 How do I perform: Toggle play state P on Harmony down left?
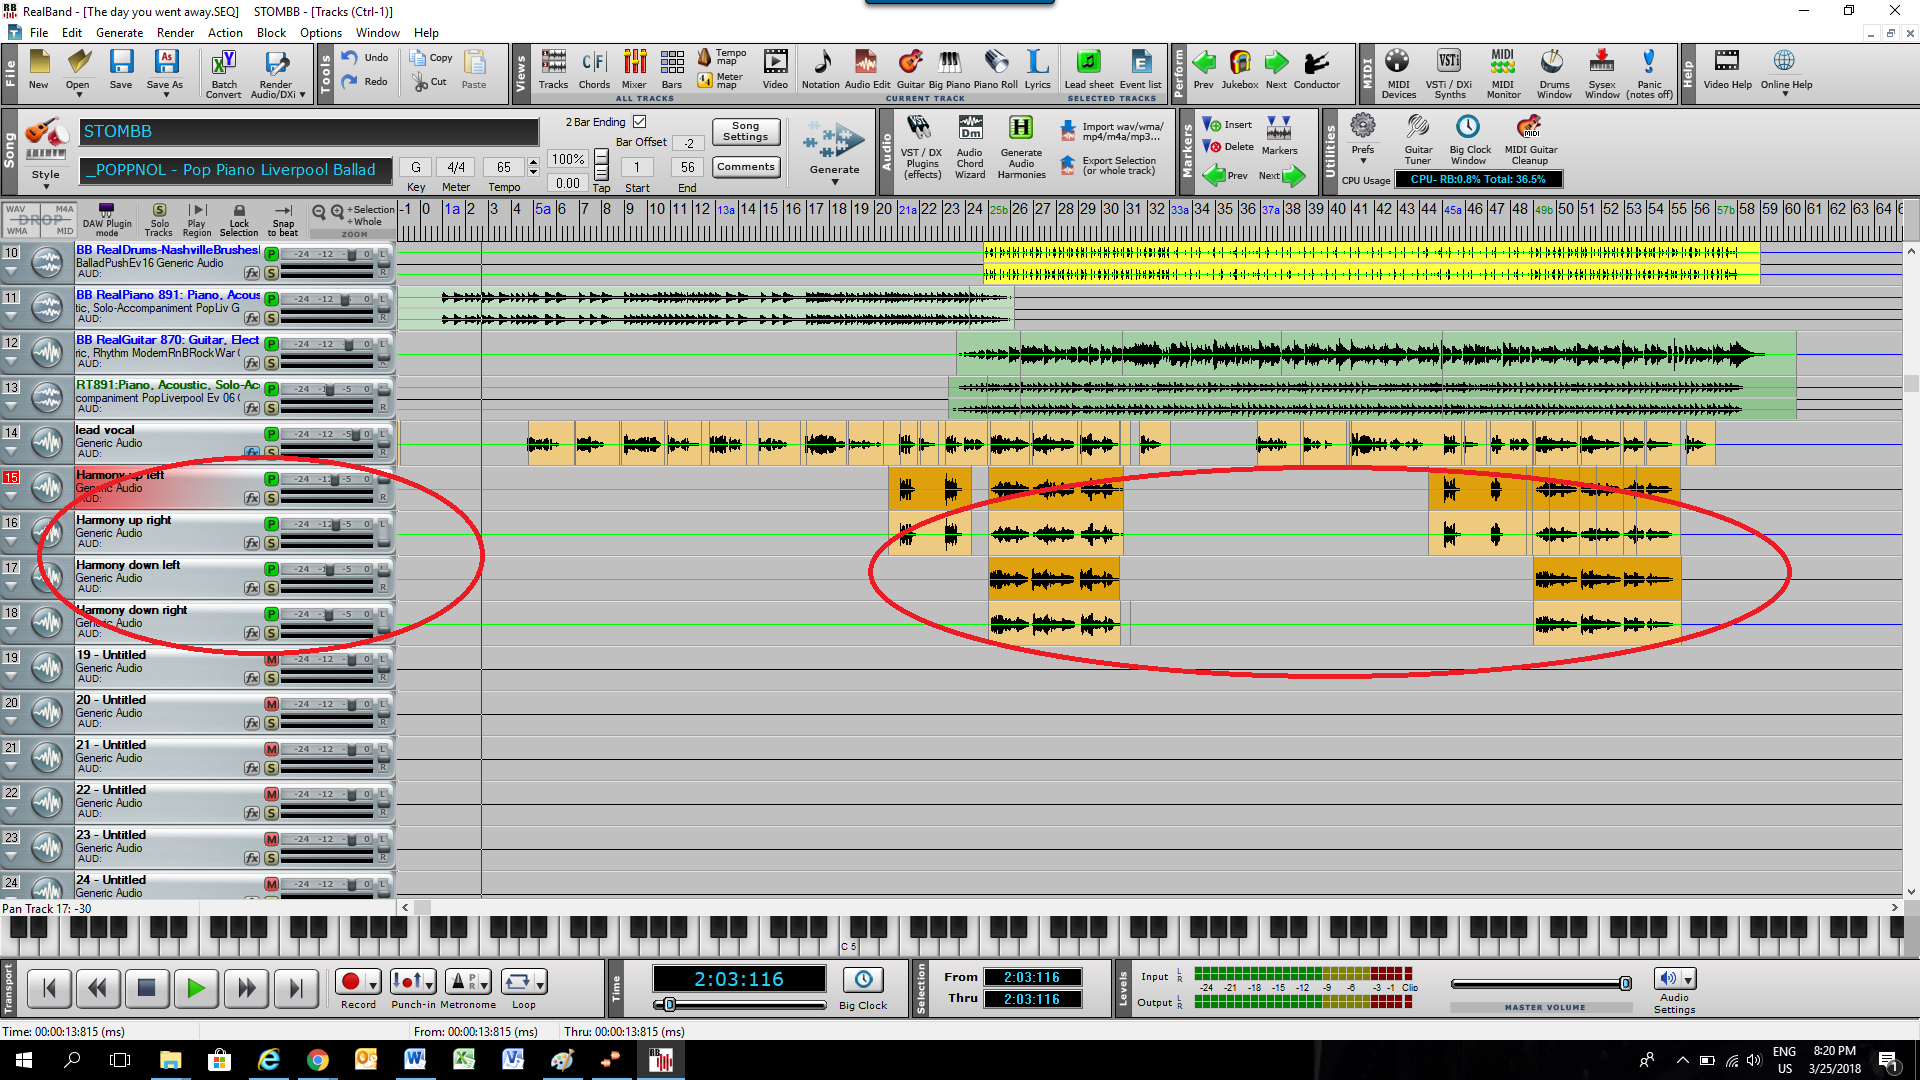[x=271, y=569]
